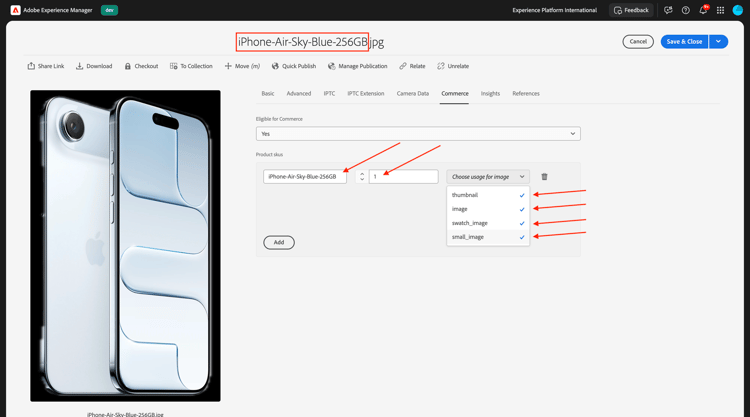Click Cancel button
Image resolution: width=750 pixels, height=417 pixels.
point(638,42)
